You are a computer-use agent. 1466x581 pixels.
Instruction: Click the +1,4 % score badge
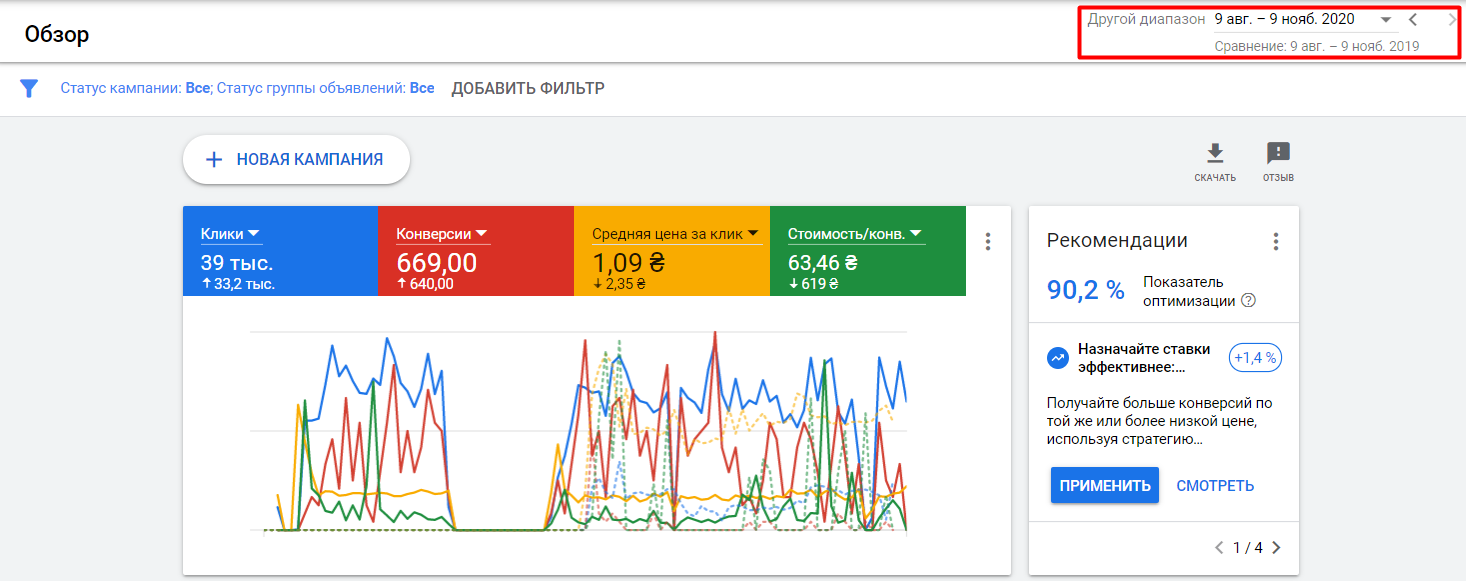[1255, 358]
